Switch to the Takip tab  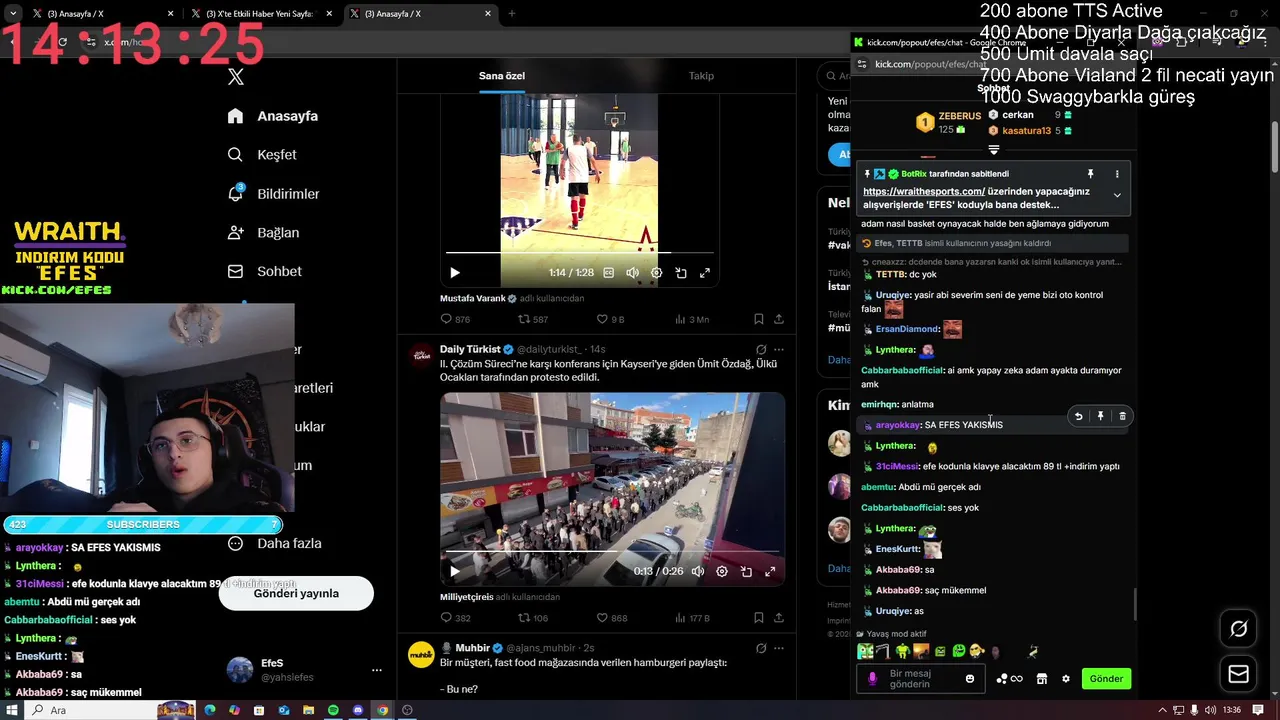[x=701, y=76]
